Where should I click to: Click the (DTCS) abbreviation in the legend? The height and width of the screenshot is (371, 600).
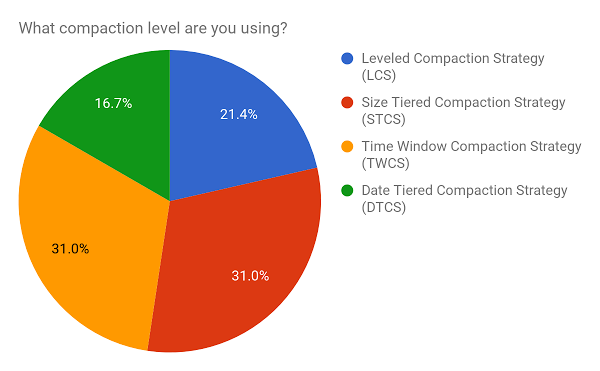[x=383, y=207]
